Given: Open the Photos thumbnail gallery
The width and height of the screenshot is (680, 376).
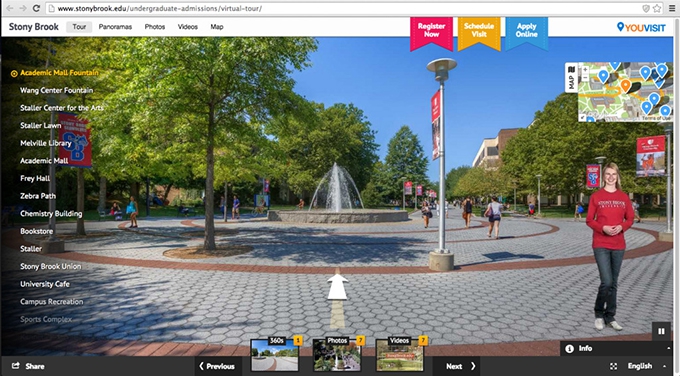Looking at the screenshot, I should (337, 354).
